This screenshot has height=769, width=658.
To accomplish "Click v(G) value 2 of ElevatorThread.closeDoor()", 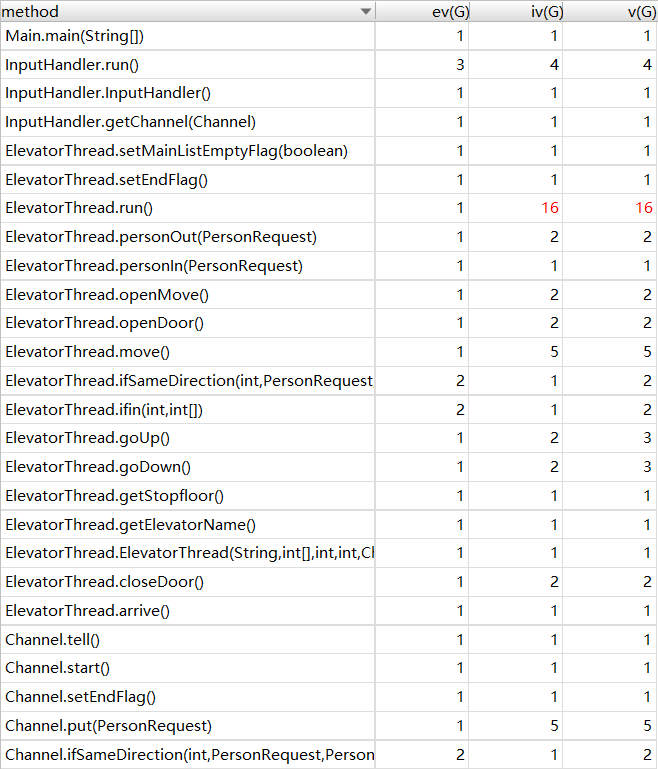I will coord(647,582).
